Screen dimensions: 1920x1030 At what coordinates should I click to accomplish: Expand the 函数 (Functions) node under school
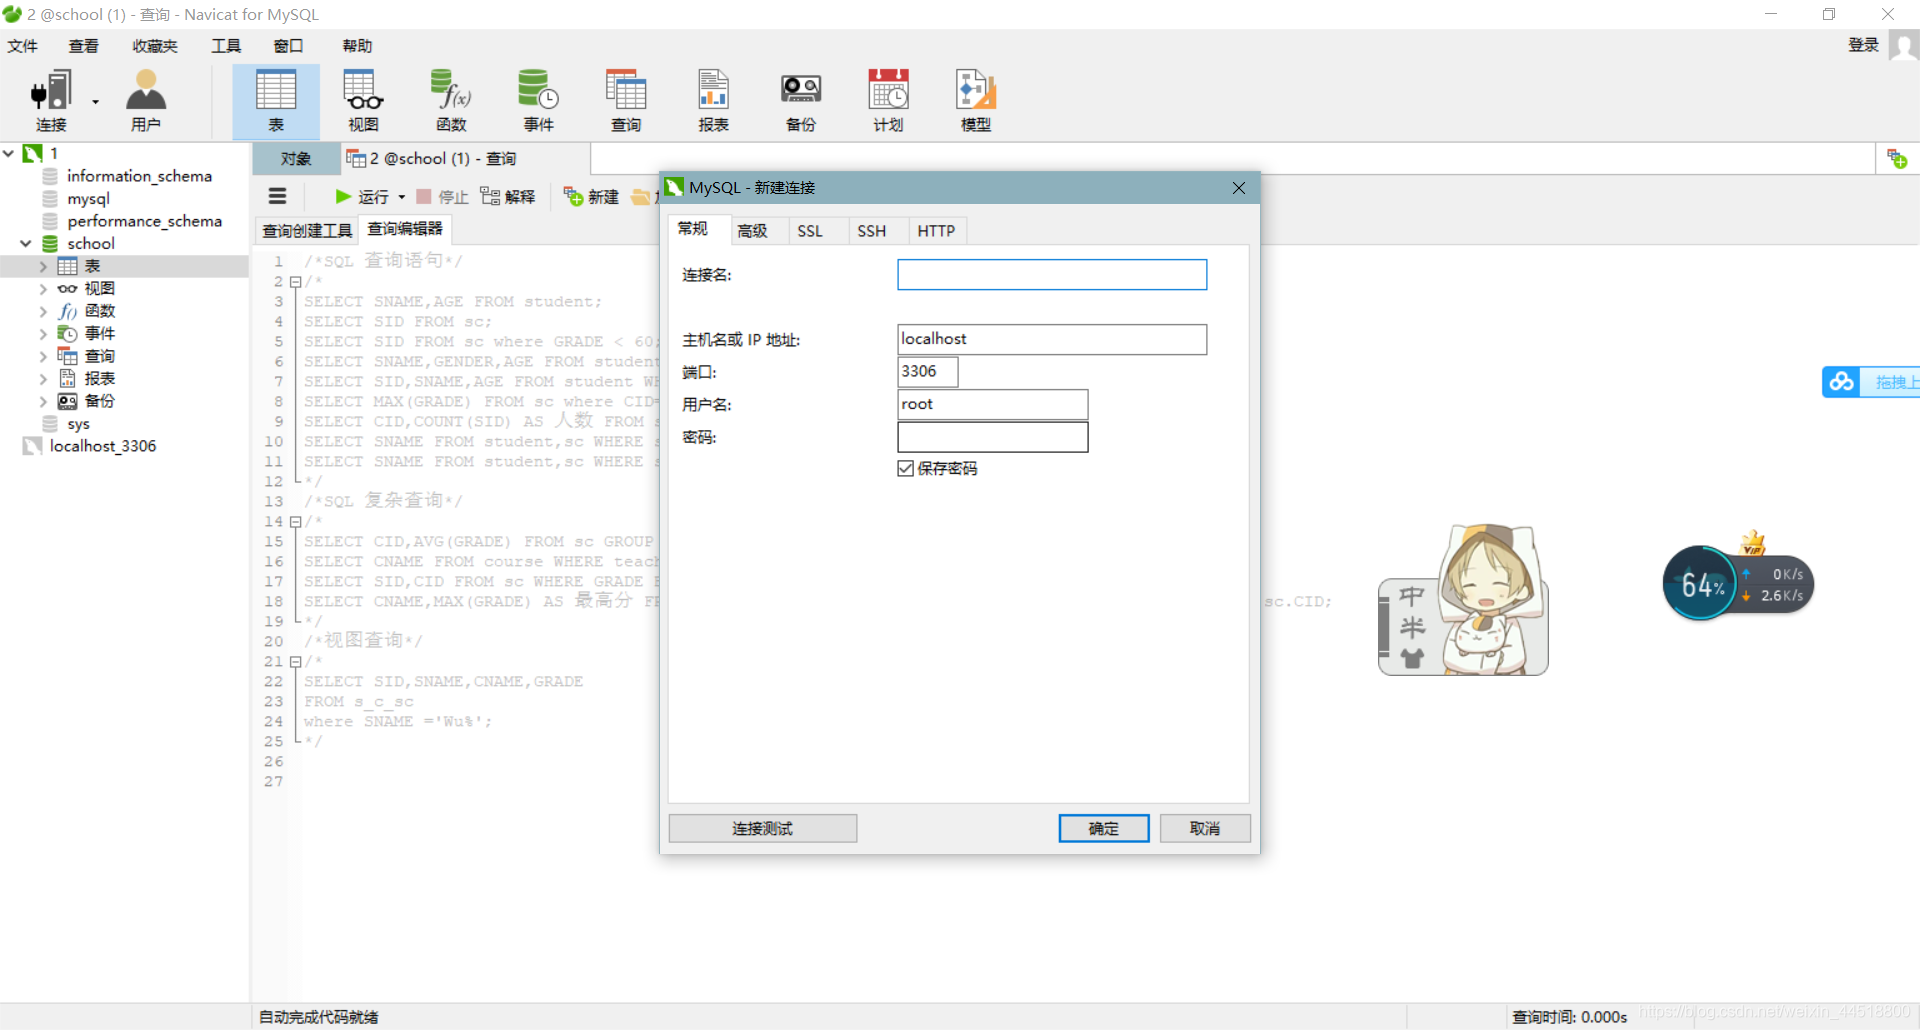coord(43,311)
